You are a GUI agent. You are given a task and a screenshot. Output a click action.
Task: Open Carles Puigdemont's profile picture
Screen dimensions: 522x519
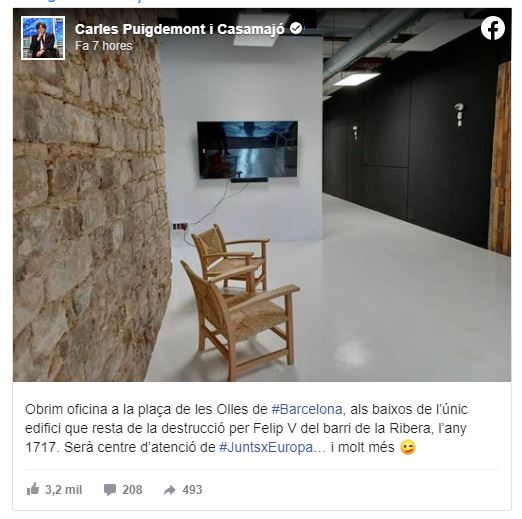coord(43,38)
